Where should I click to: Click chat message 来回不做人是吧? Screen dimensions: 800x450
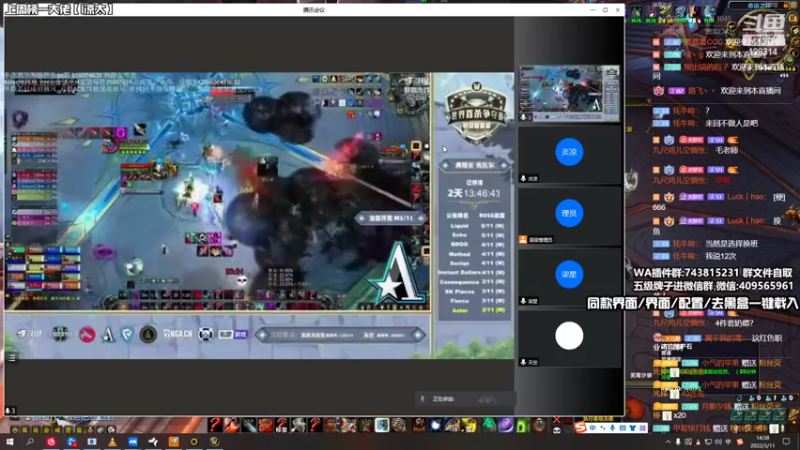pyautogui.click(x=732, y=123)
